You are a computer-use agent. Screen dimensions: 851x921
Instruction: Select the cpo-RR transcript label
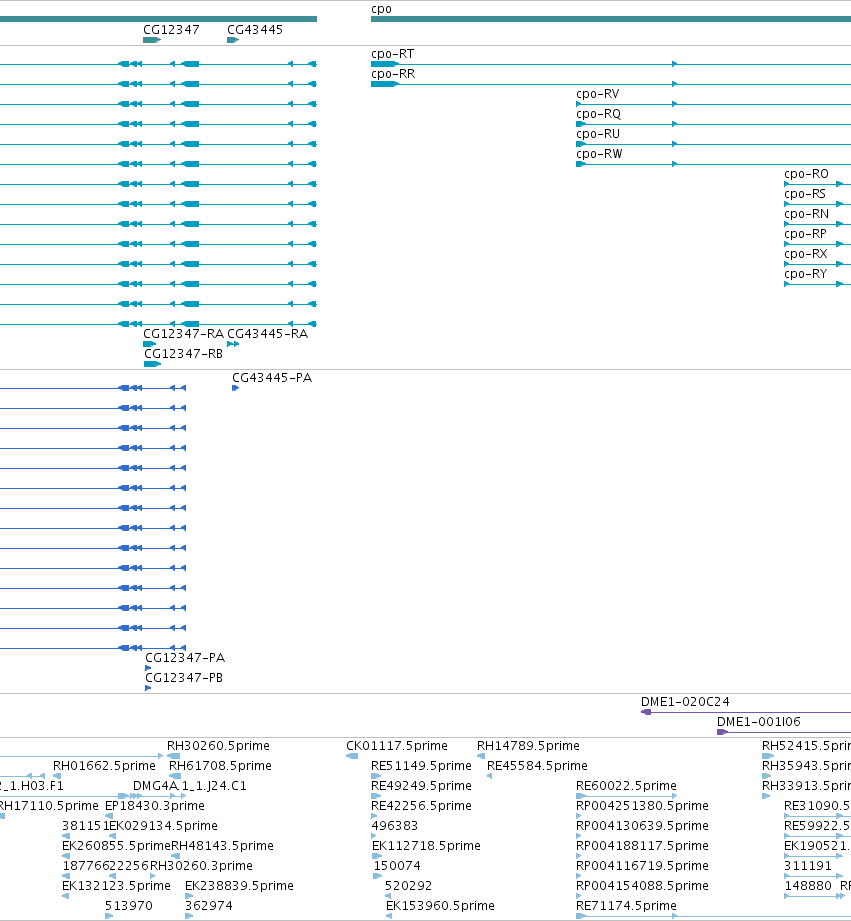[x=393, y=74]
